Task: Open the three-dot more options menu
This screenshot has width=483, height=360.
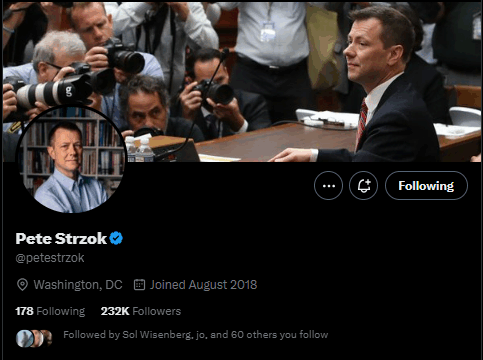Action: [328, 186]
